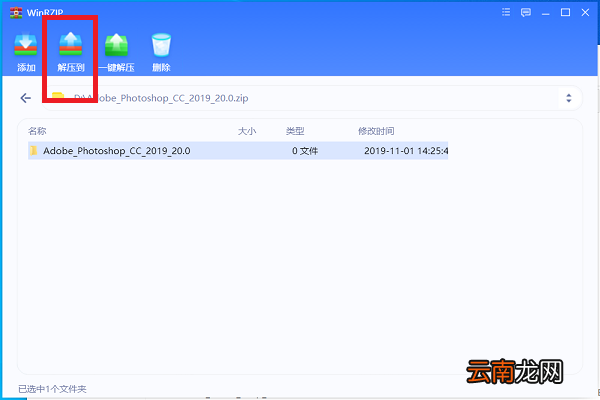Select the Adobe_Photoshop_CC_2019_20.0 folder row
600x400 pixels.
point(238,150)
